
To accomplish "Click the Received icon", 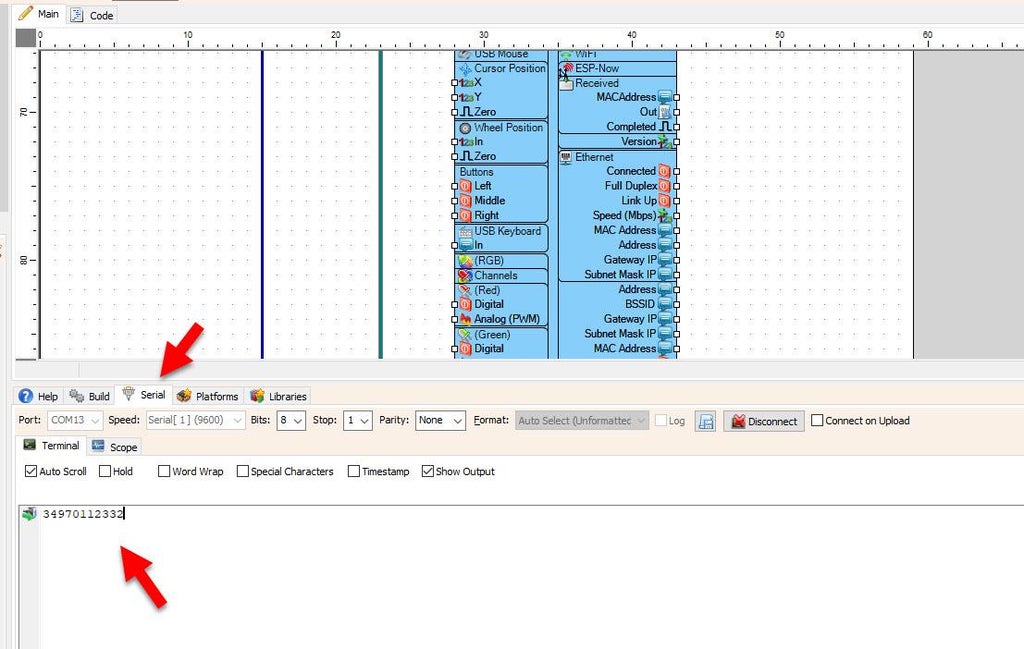I will coord(566,83).
